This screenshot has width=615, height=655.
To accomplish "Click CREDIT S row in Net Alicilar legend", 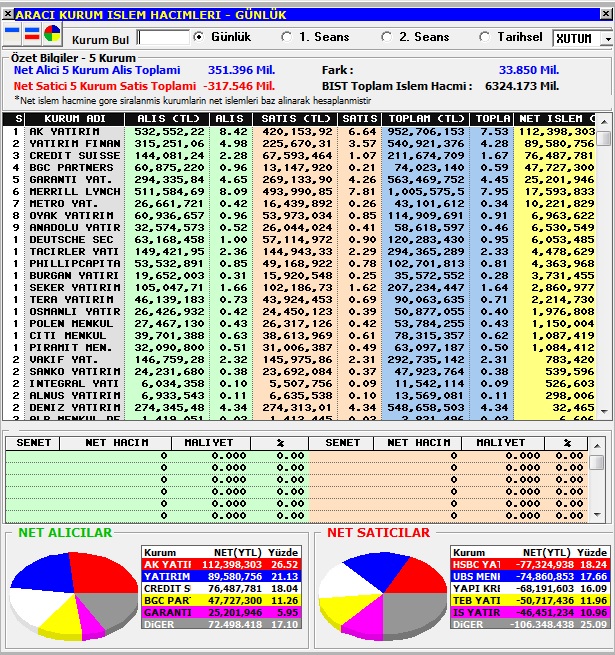I will 221,589.
